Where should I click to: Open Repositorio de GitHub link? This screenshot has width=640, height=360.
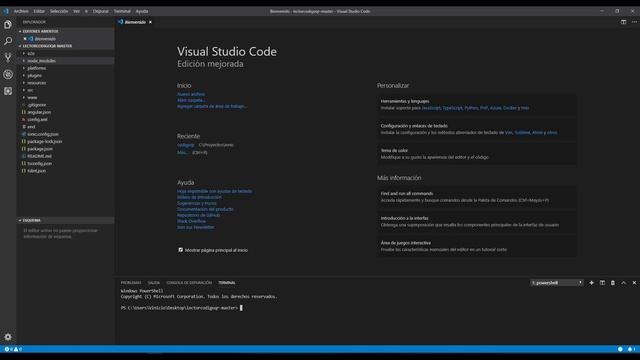tap(198, 215)
